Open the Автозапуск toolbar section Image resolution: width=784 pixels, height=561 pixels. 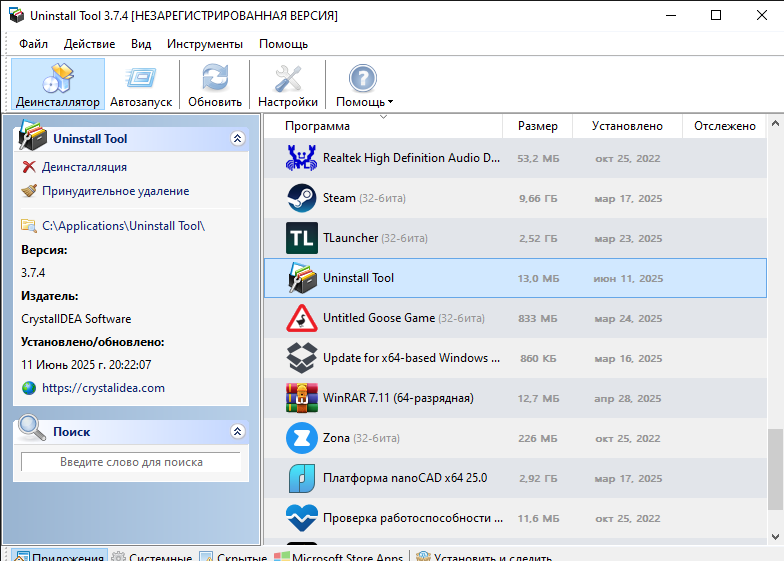[141, 84]
